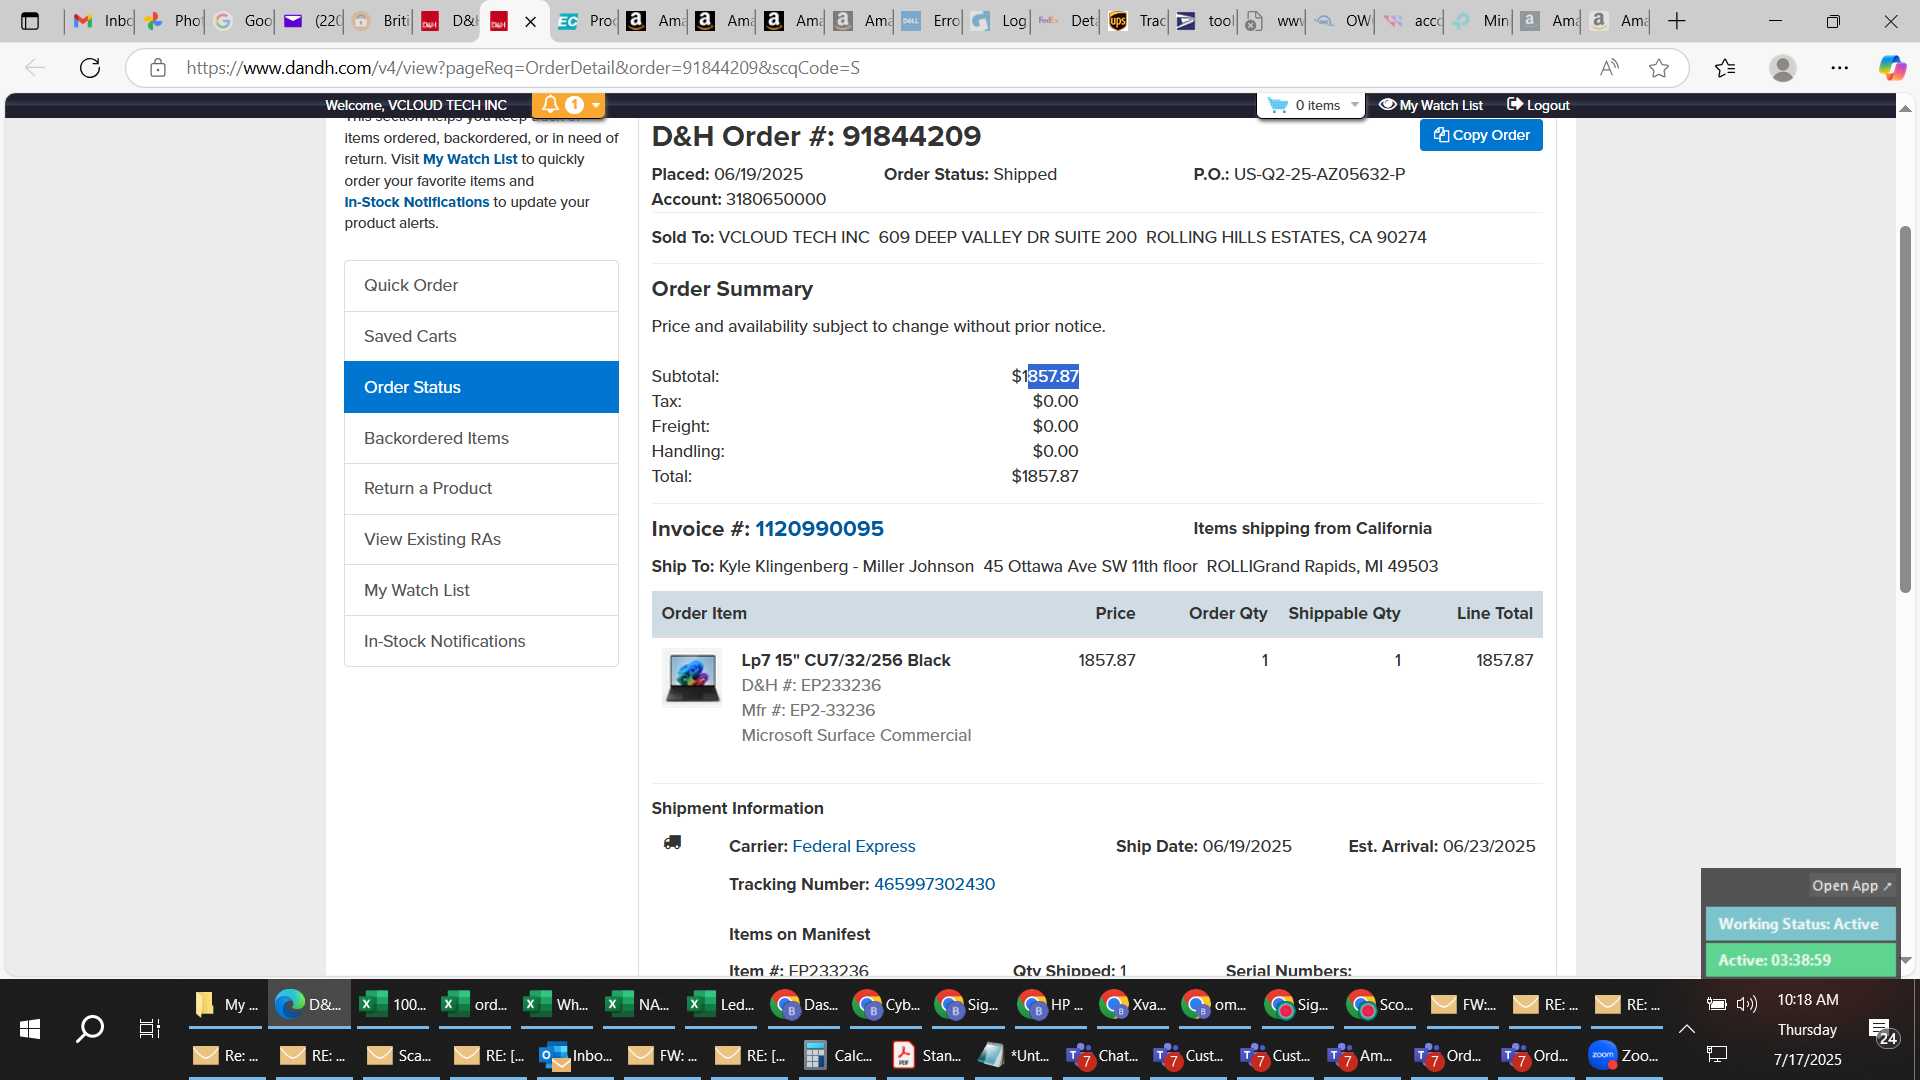This screenshot has height=1080, width=1920.
Task: Click Open App in status widget
Action: click(x=1851, y=886)
